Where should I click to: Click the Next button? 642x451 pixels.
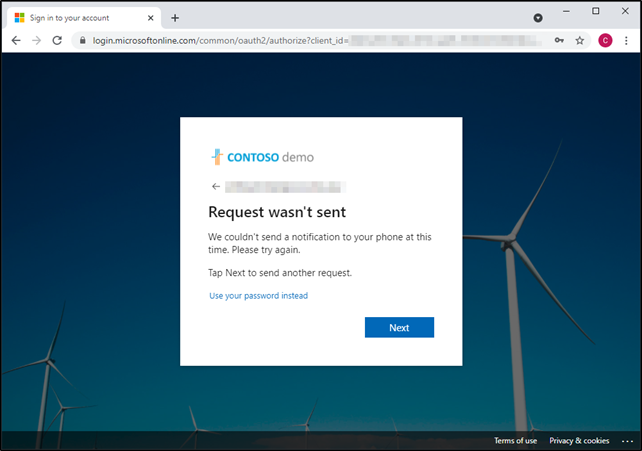pyautogui.click(x=399, y=328)
